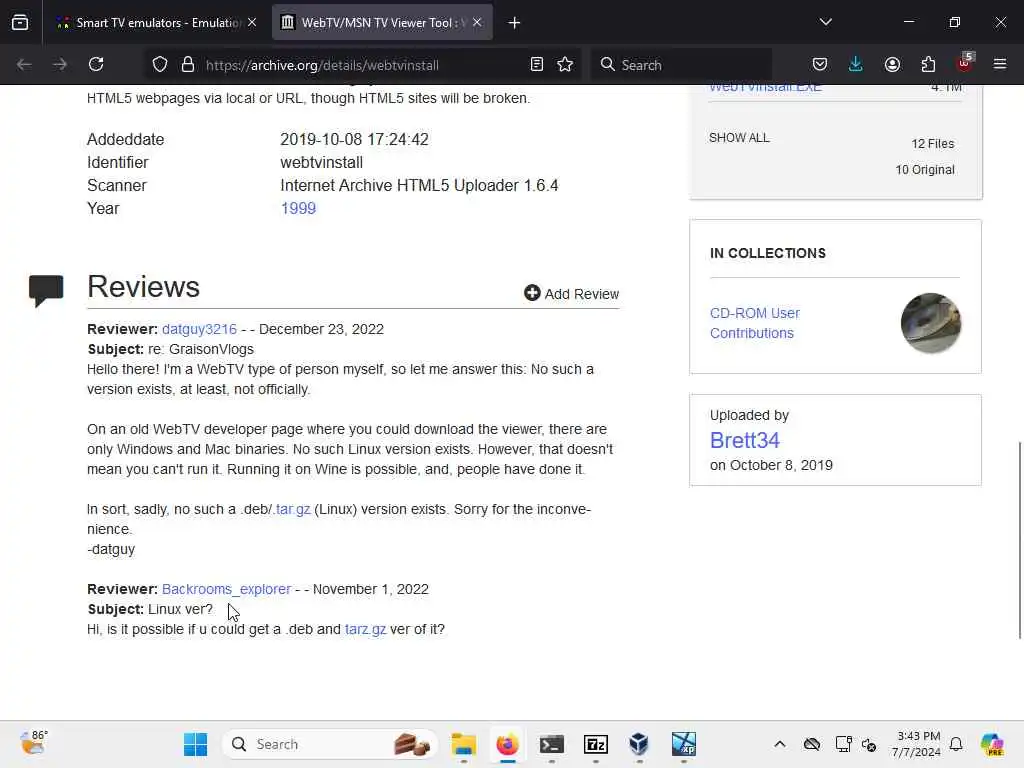Click the display cast tray icon
This screenshot has height=768, width=1024.
click(844, 744)
